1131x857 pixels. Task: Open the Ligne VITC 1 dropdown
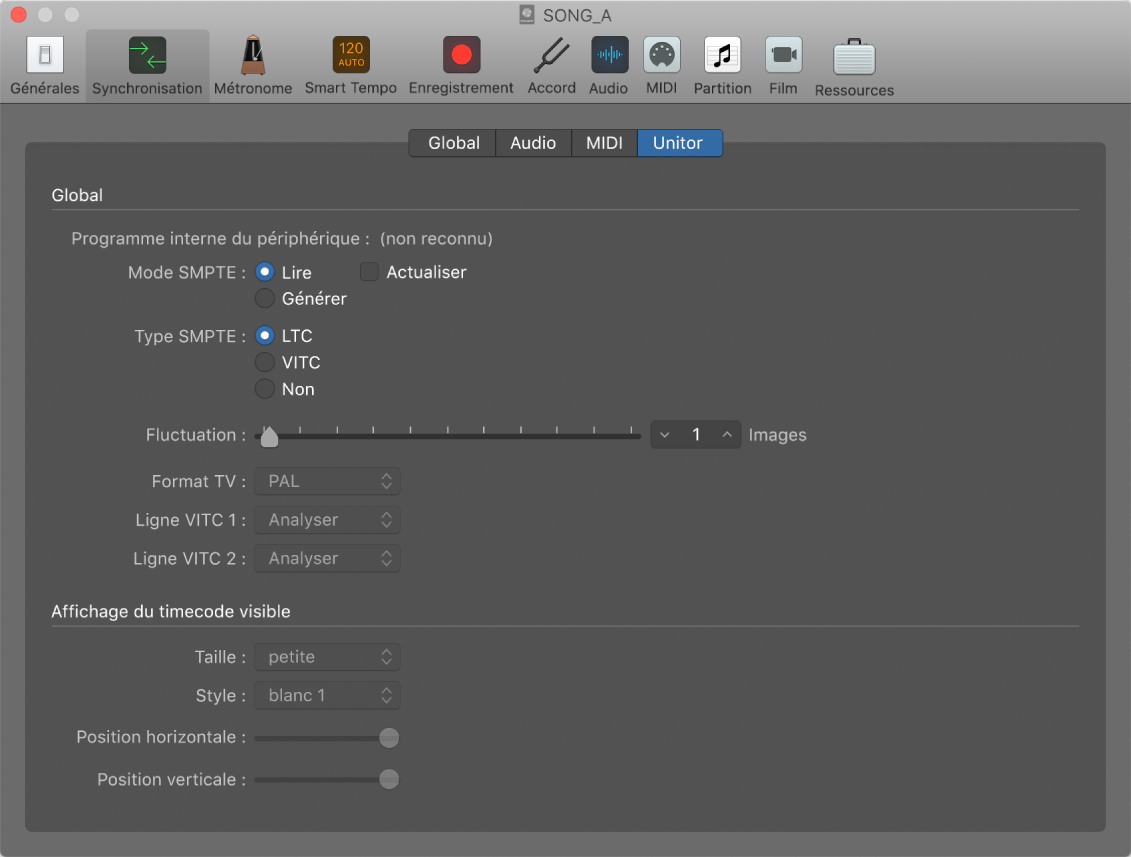(327, 520)
